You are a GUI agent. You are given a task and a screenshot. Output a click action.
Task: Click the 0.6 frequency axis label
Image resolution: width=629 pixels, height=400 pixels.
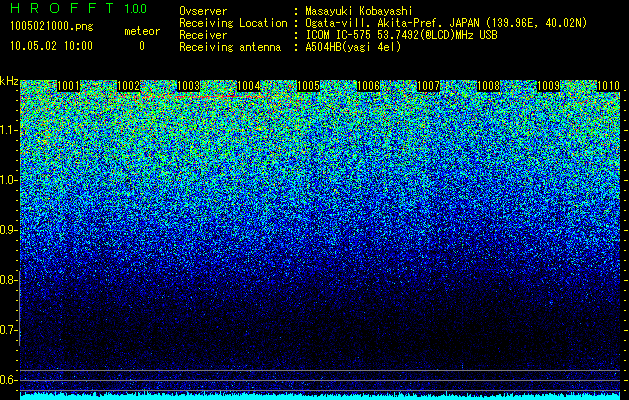pos(8,380)
